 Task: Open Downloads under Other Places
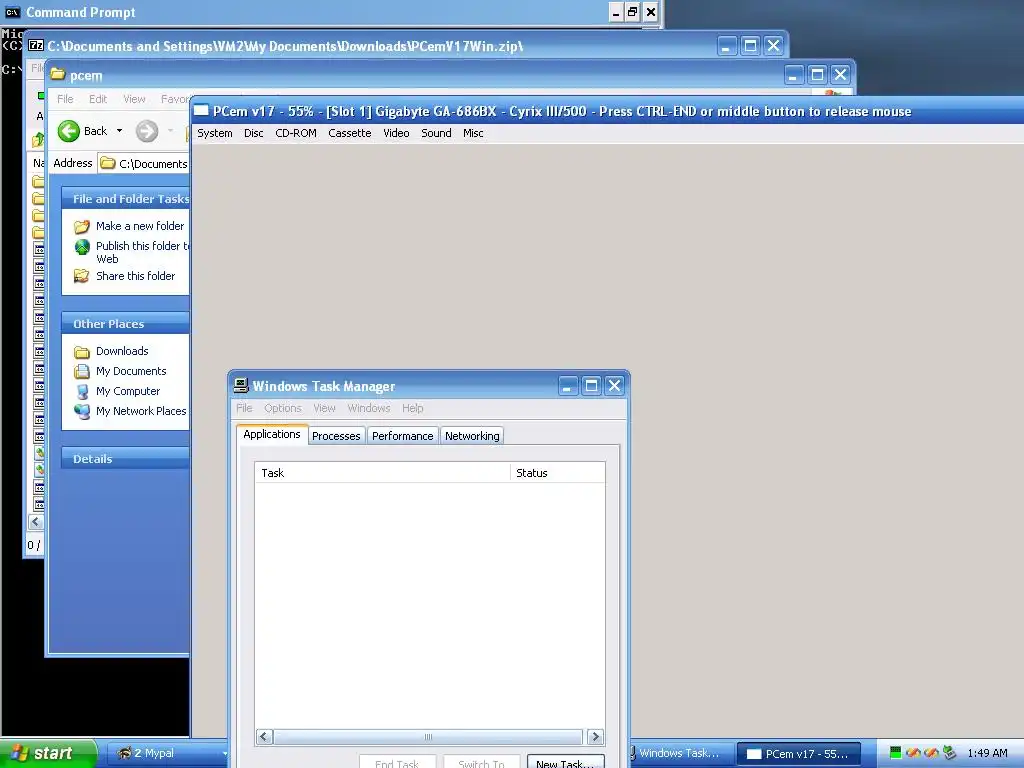(x=122, y=351)
